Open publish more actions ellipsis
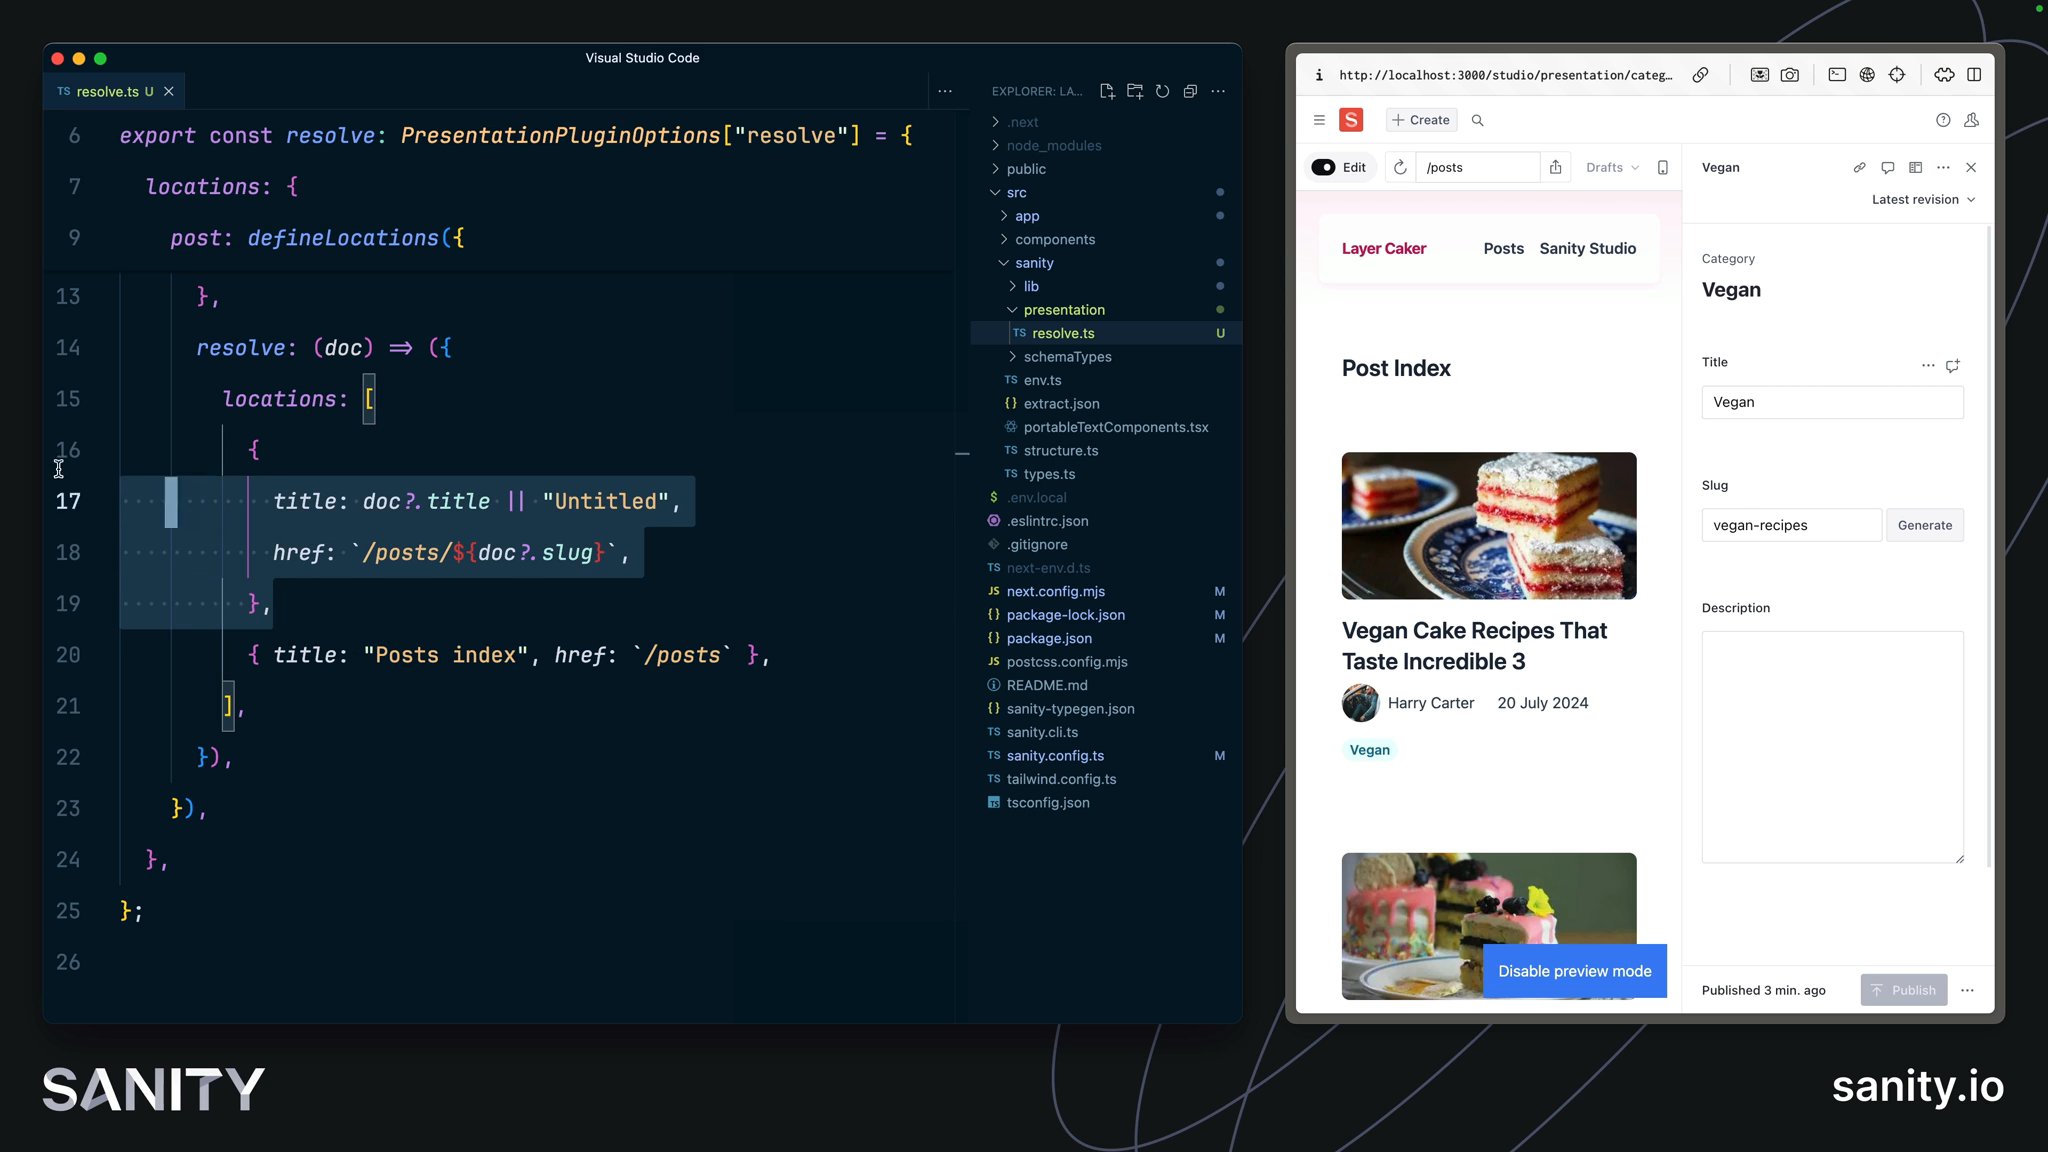2048x1152 pixels. [x=1967, y=990]
